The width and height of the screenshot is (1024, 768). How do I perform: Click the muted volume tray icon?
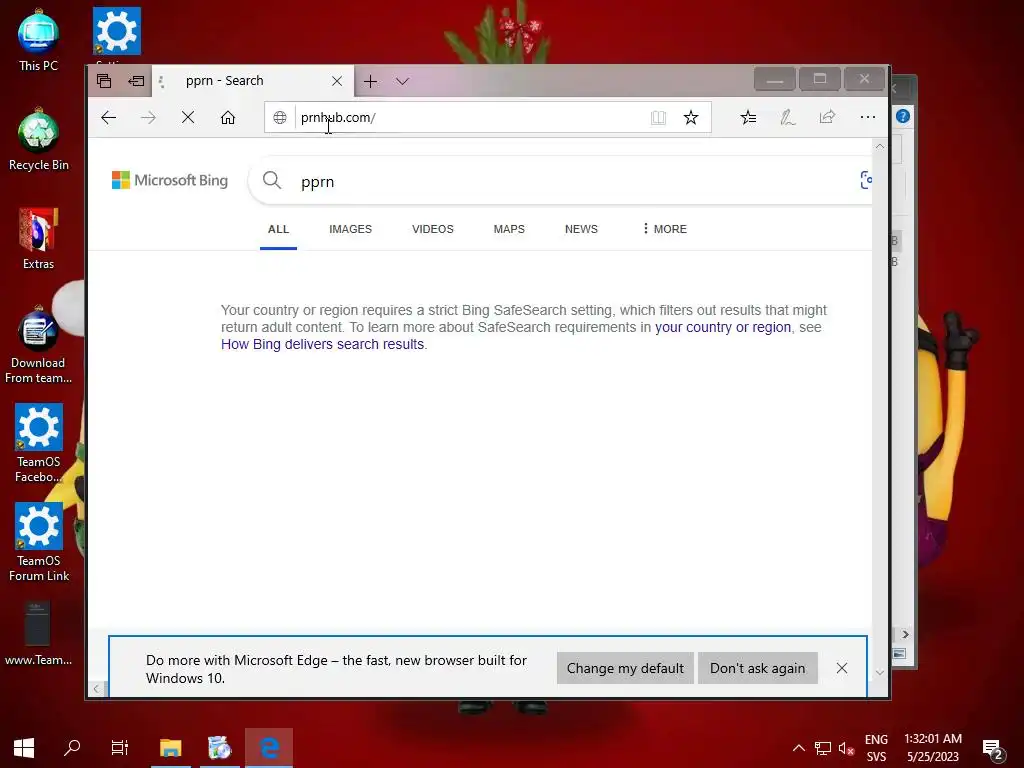(x=846, y=748)
